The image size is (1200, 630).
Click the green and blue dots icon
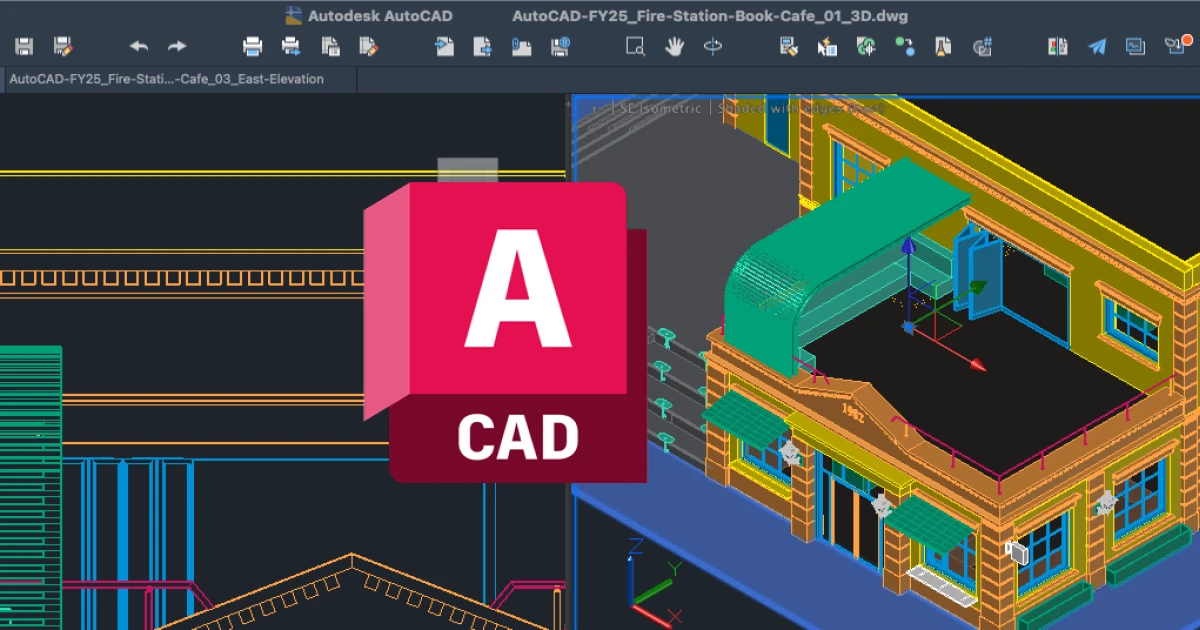coord(905,46)
